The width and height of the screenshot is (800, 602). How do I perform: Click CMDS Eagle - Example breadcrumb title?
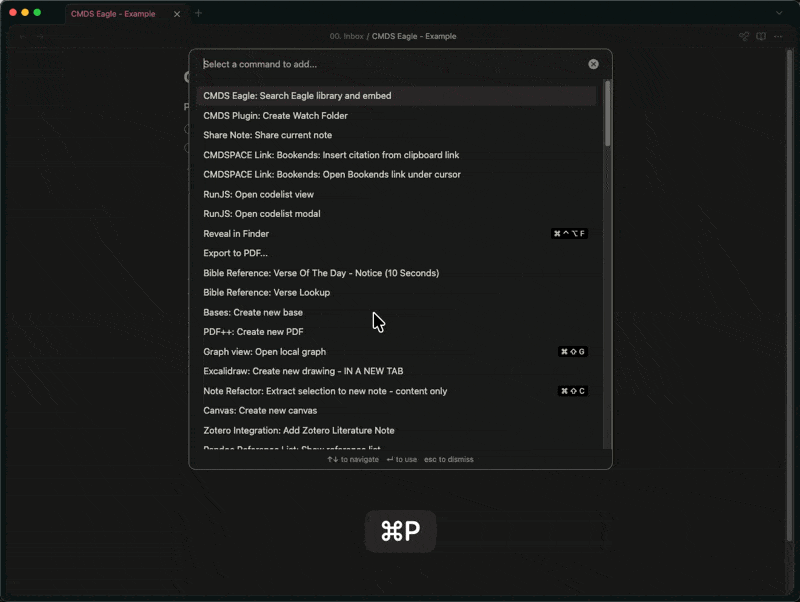414,36
